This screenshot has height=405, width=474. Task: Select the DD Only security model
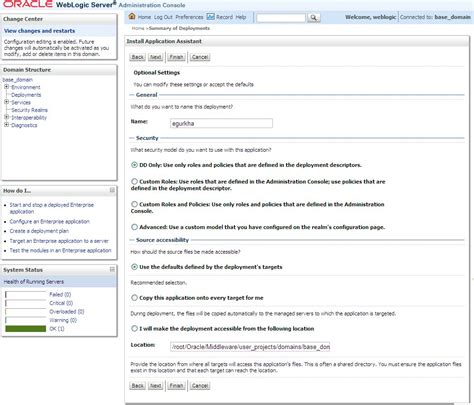tap(134, 165)
